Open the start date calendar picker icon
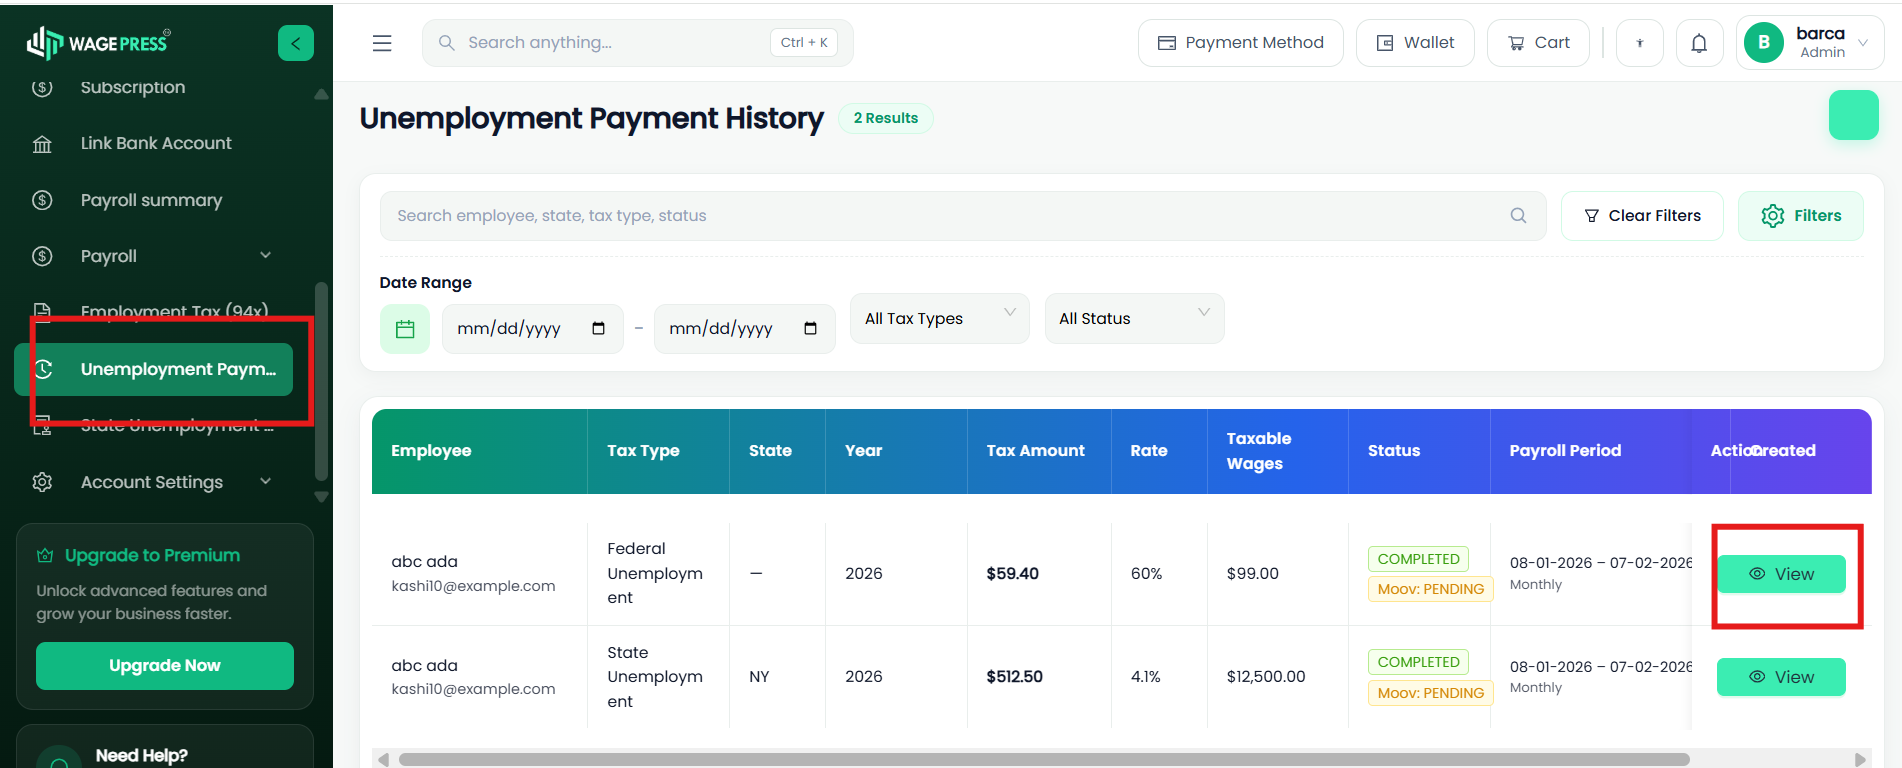 tap(598, 329)
